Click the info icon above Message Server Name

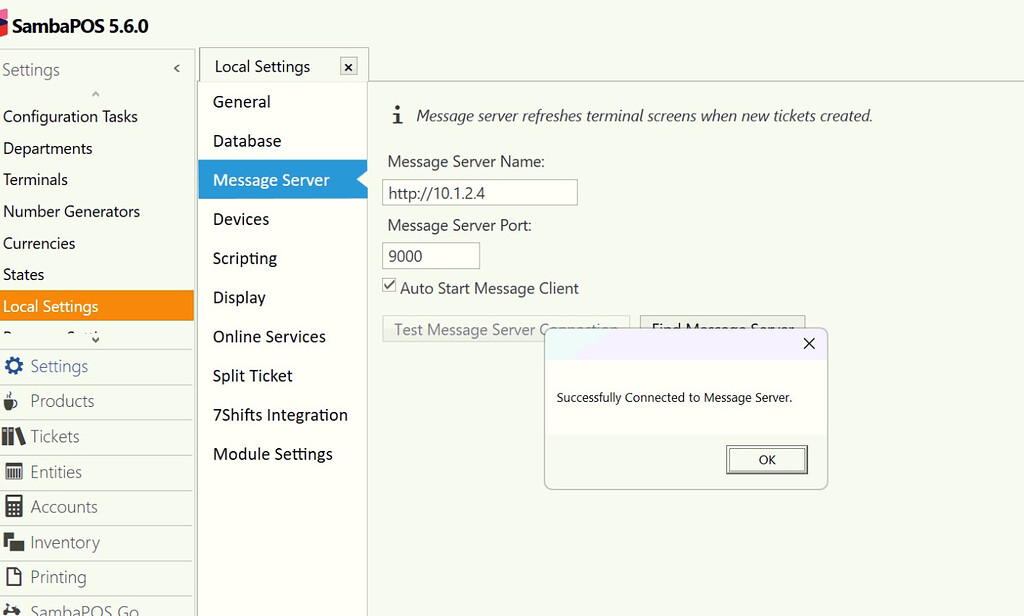pos(396,115)
